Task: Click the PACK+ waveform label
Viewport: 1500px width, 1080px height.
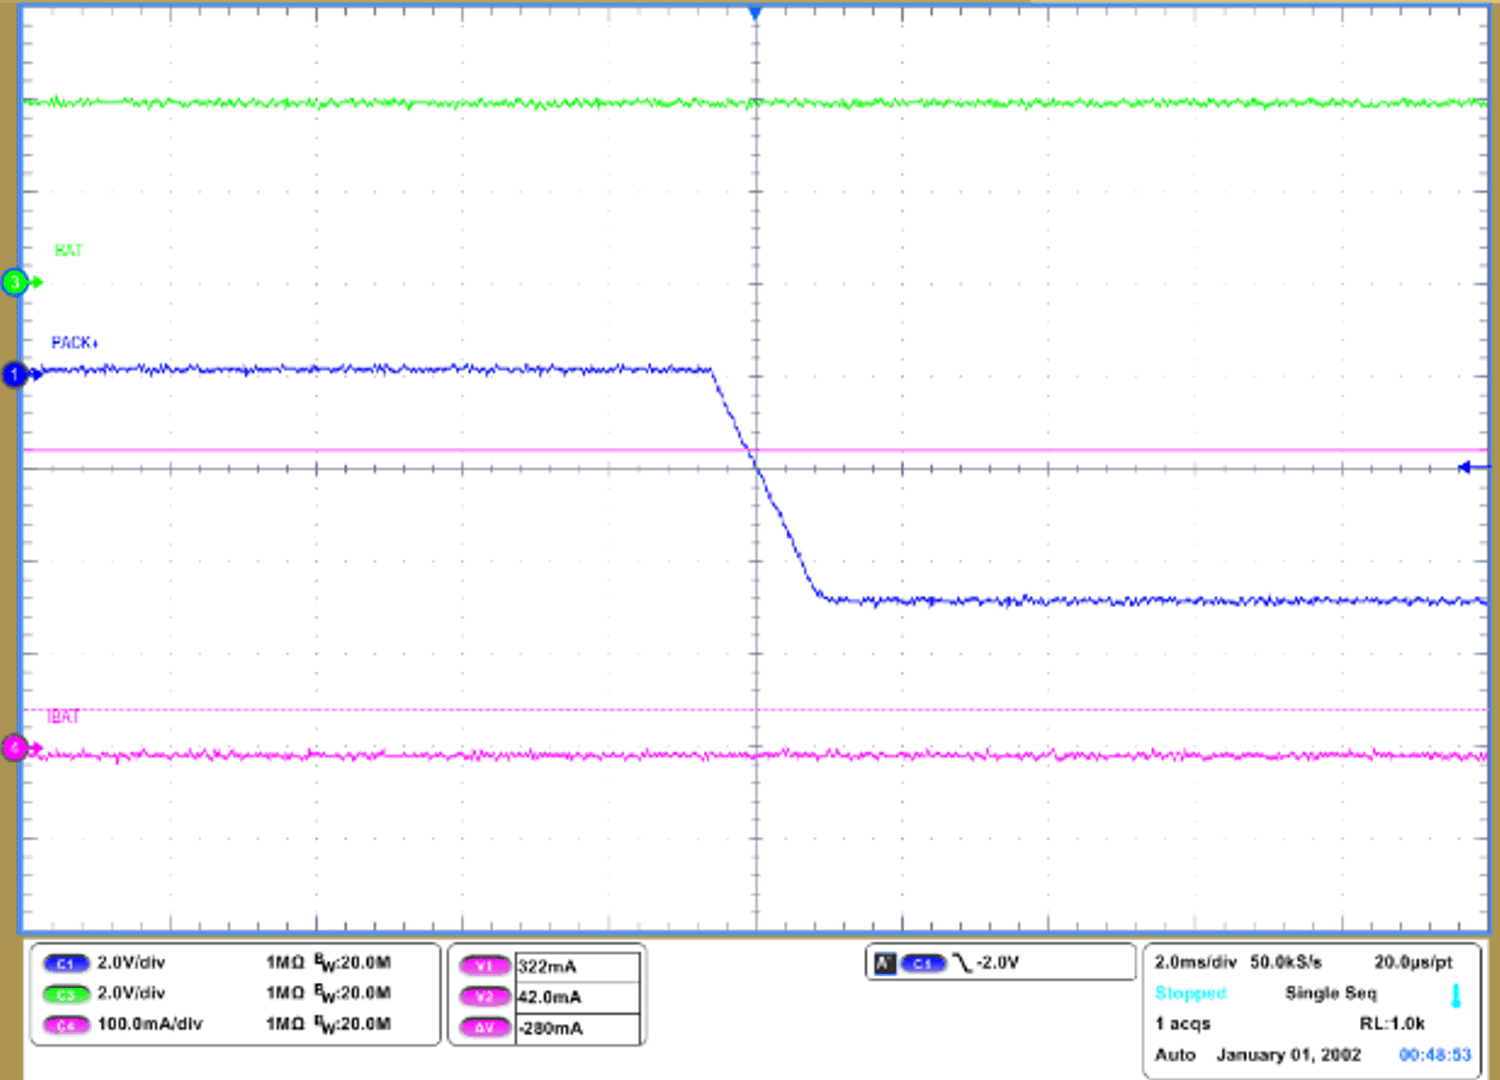Action: 75,343
